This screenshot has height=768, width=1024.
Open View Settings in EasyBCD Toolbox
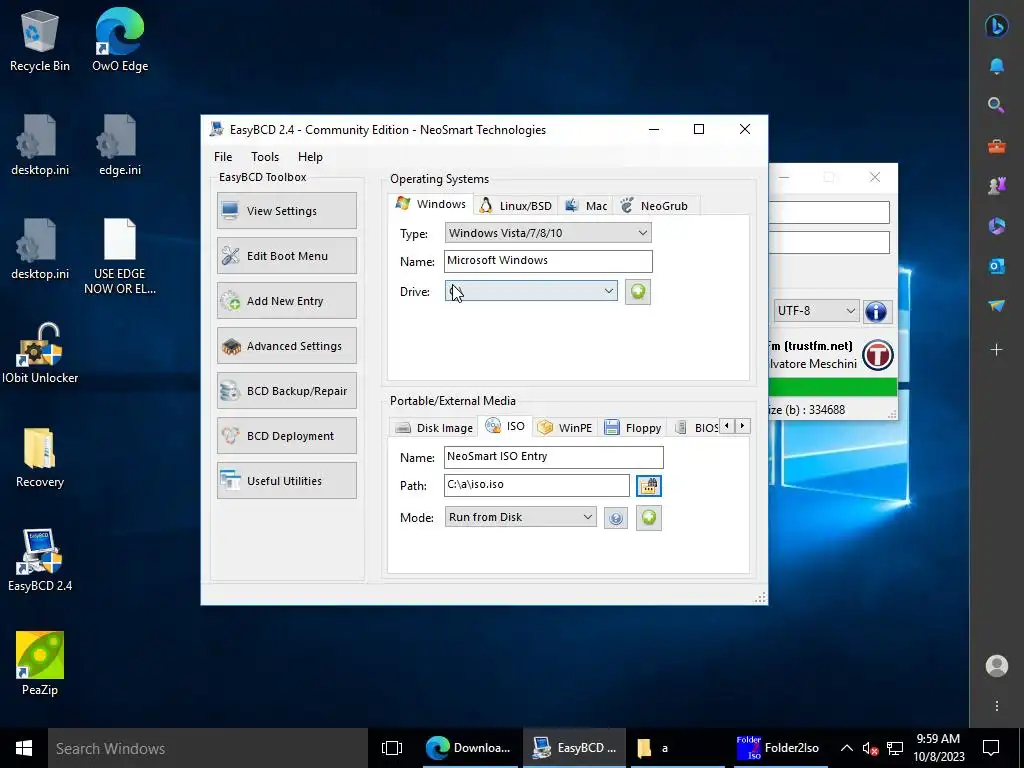pyautogui.click(x=287, y=210)
